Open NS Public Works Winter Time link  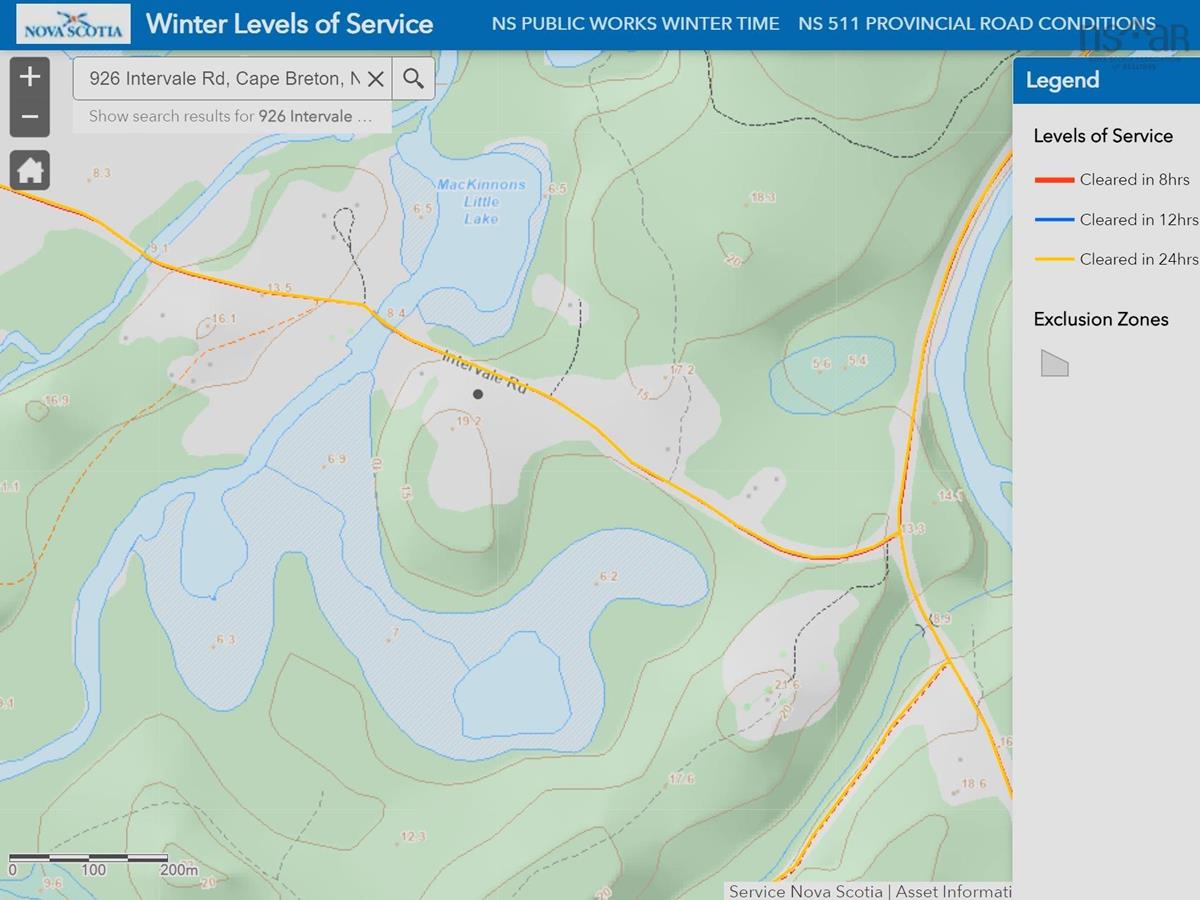[635, 24]
